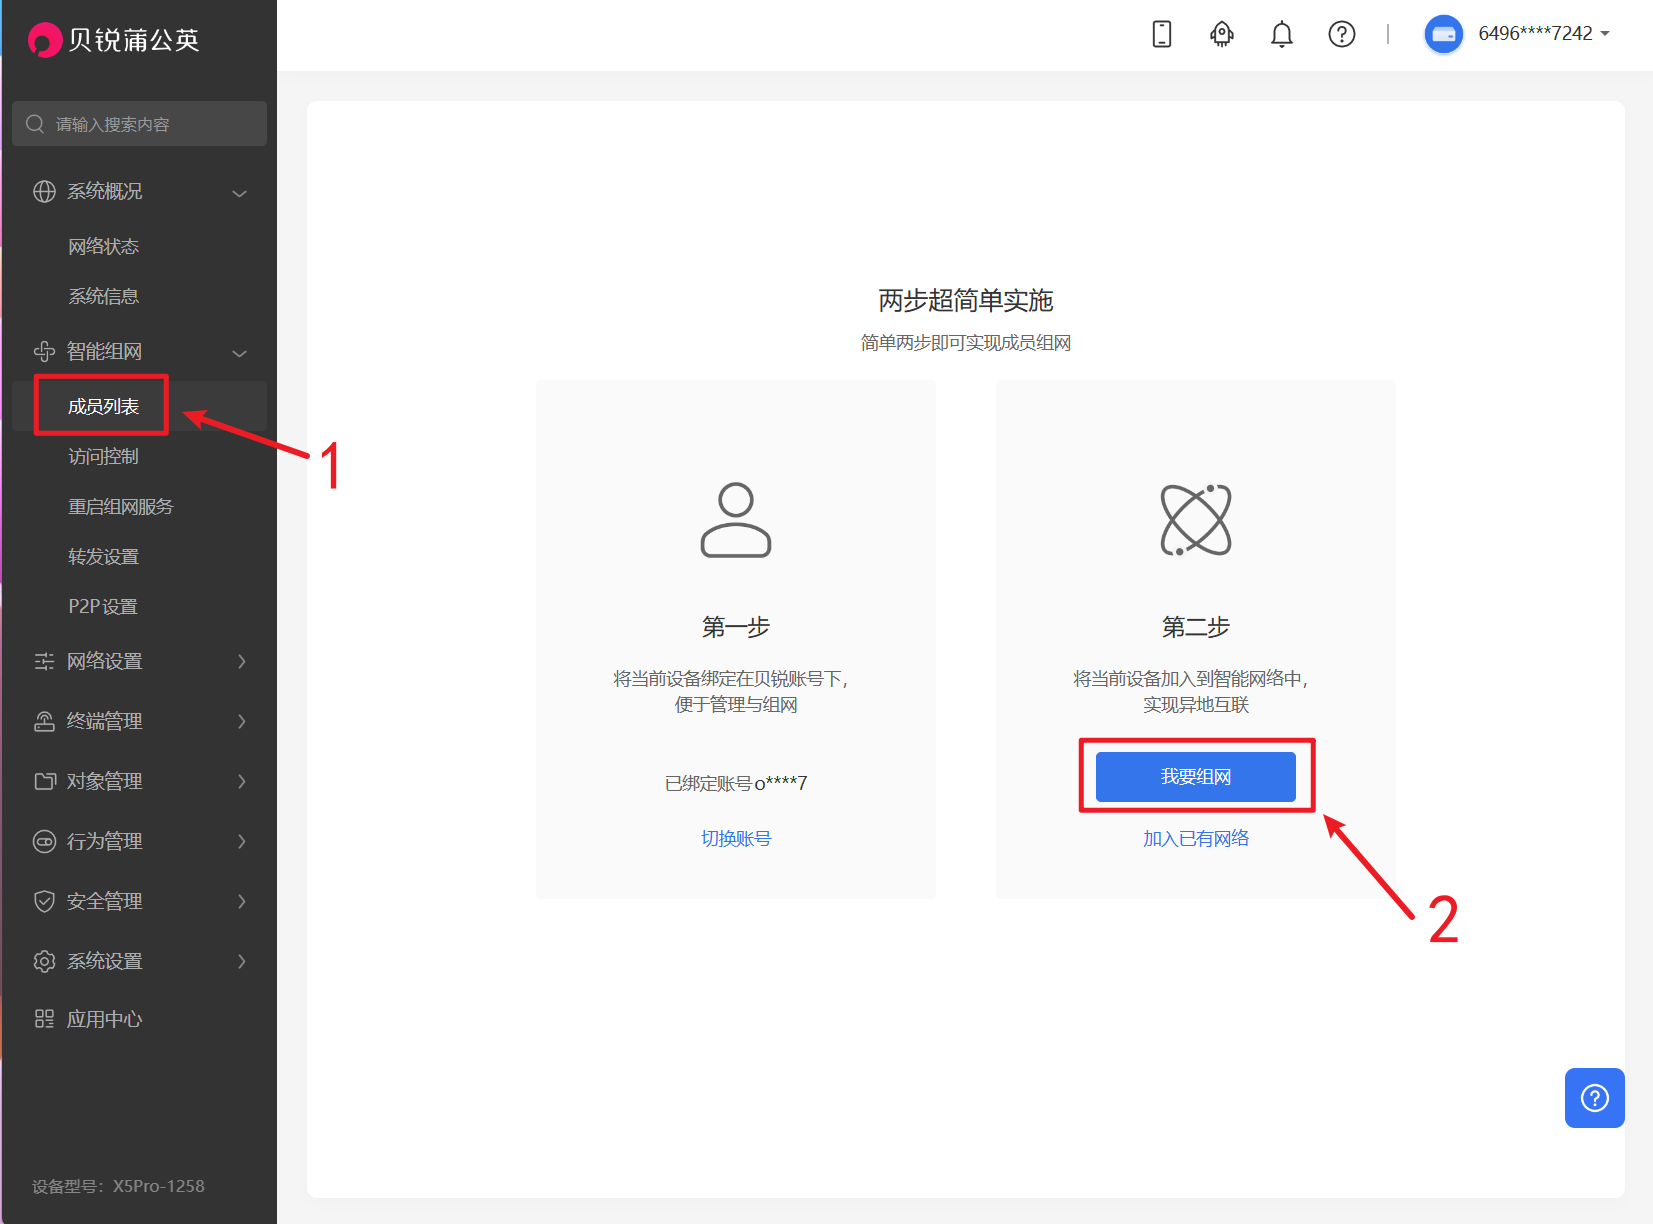Click the 安全管理 menu label
Screen dimensions: 1653x1224
(x=105, y=901)
